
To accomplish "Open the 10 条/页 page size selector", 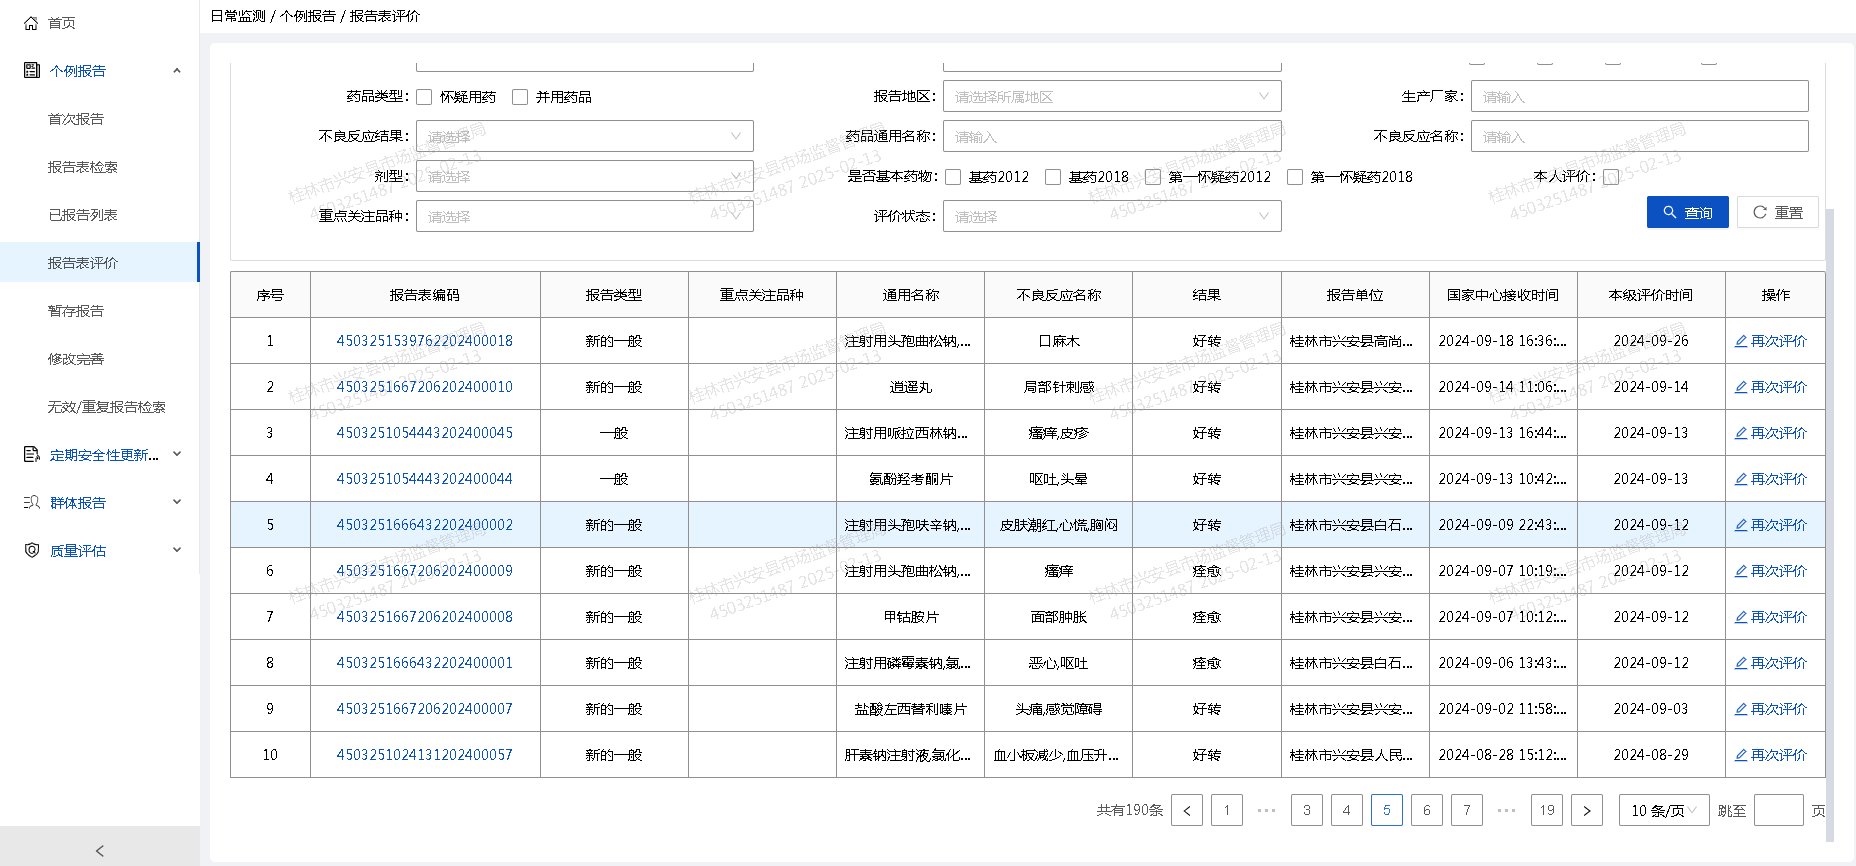I will pos(1663,810).
